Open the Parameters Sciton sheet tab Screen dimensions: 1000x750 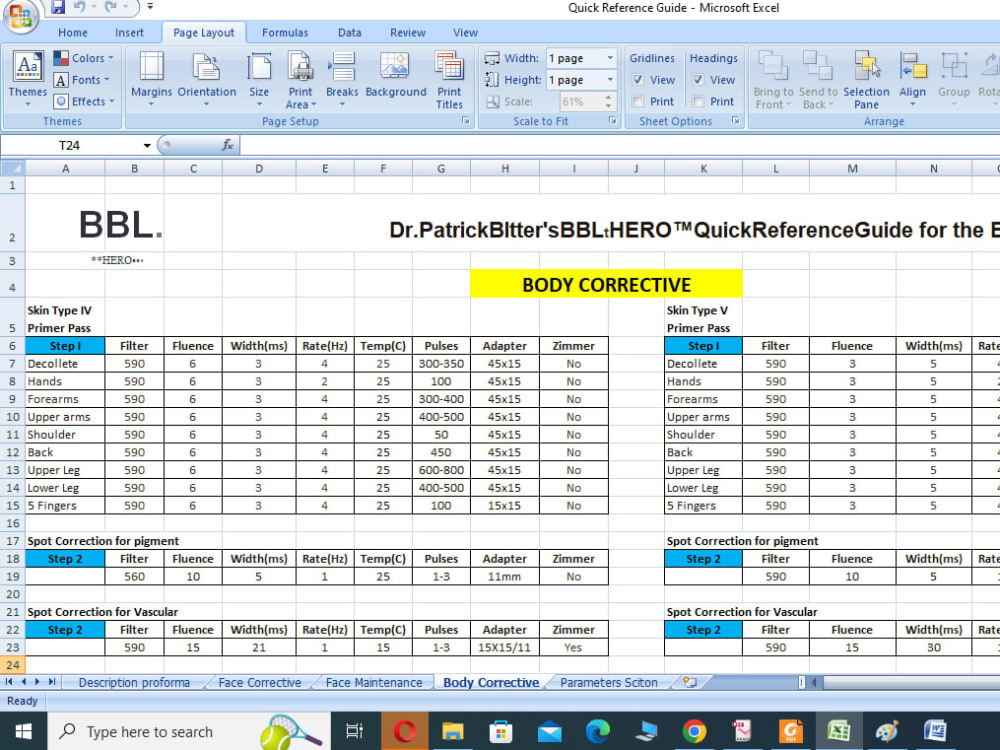pos(608,682)
